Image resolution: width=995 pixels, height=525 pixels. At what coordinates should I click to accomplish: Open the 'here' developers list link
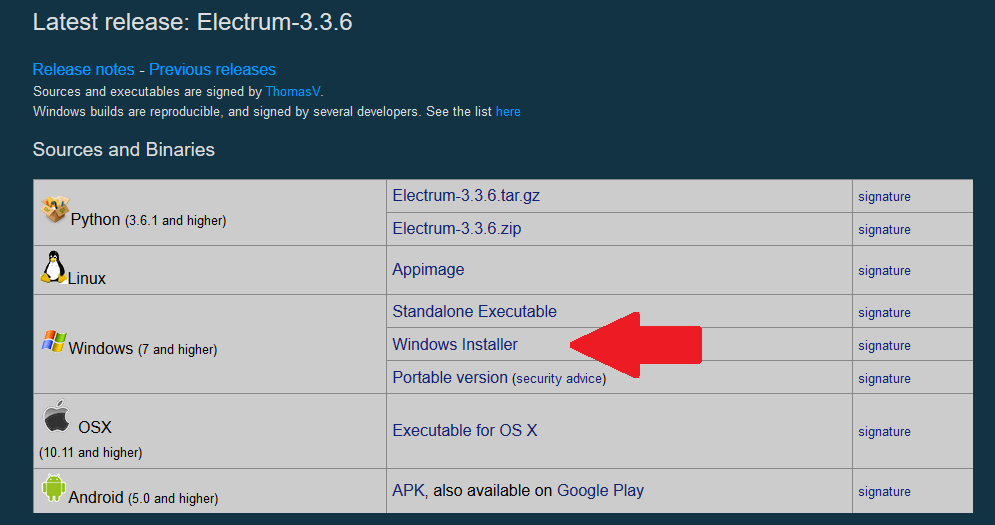508,112
